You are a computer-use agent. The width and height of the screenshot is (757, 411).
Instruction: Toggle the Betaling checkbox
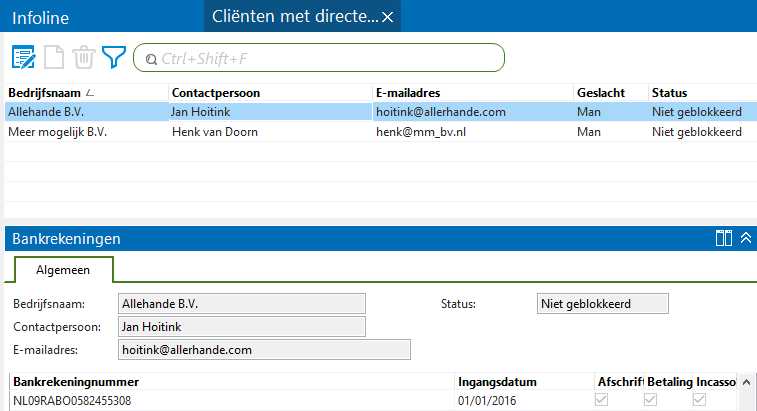[650, 399]
